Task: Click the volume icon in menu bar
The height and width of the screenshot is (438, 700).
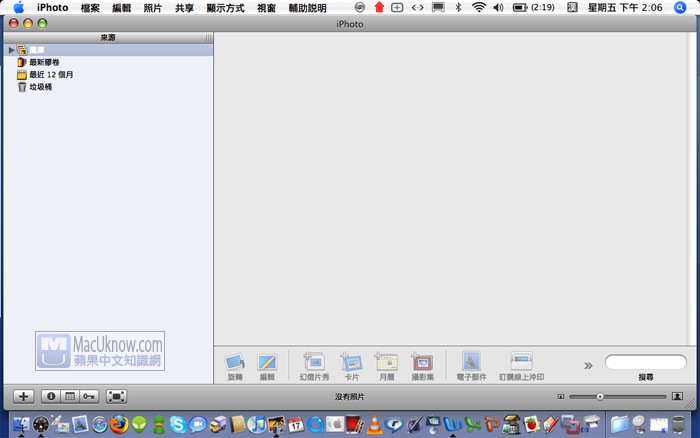Action: tap(498, 7)
